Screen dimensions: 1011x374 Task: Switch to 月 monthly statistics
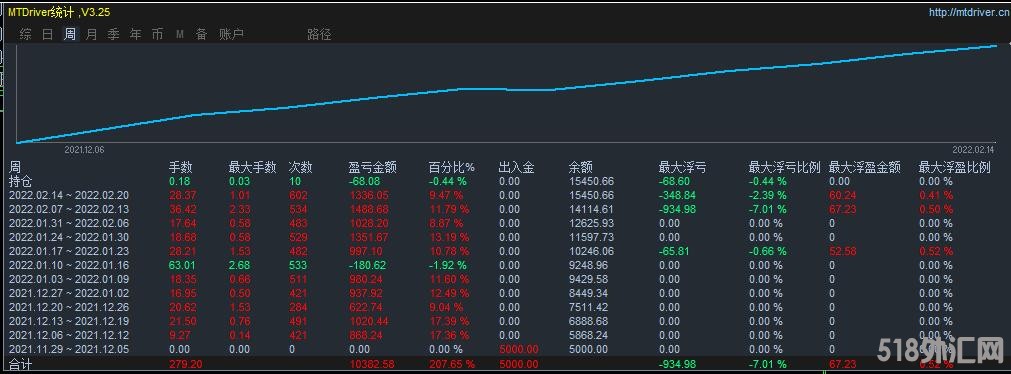92,34
